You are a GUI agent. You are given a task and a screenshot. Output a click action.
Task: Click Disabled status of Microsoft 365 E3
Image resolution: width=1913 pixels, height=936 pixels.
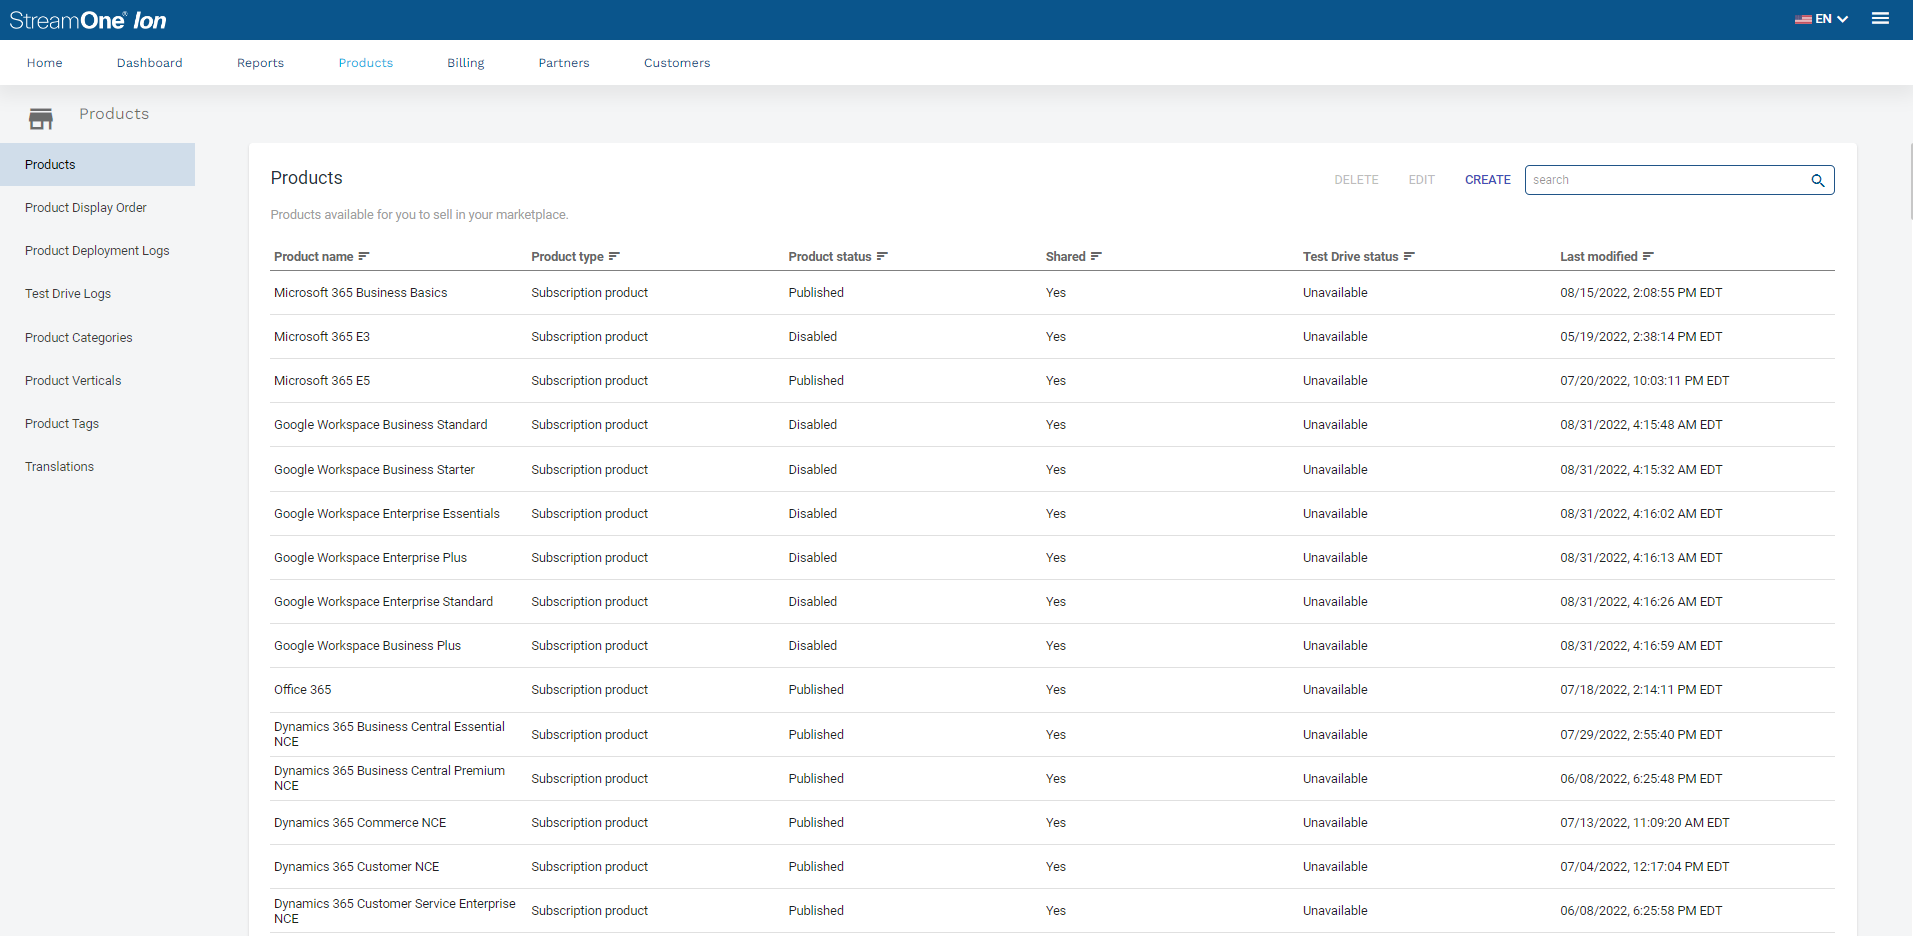coord(812,337)
